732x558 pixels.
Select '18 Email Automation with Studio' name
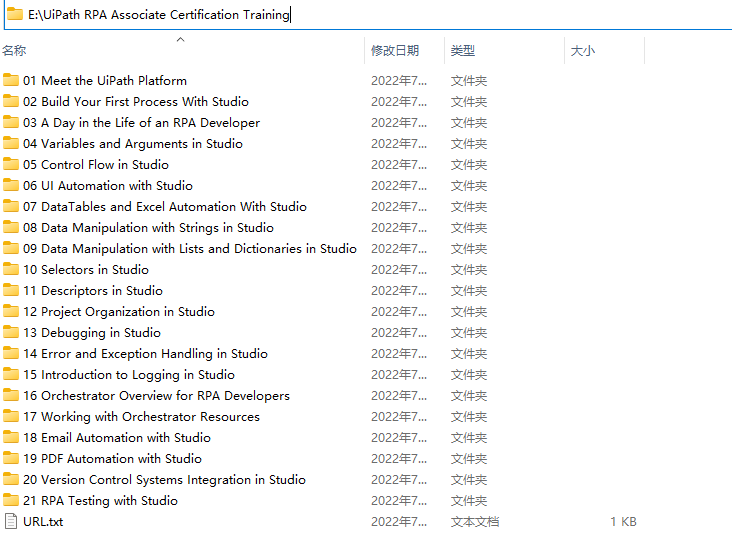pyautogui.click(x=117, y=438)
